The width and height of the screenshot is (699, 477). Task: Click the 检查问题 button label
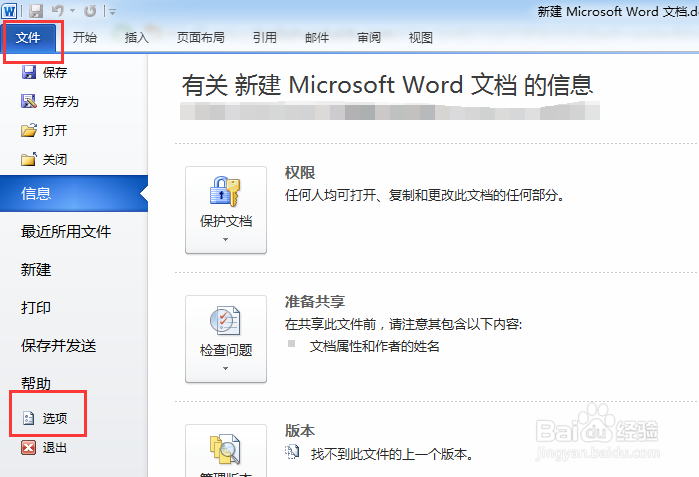[226, 350]
